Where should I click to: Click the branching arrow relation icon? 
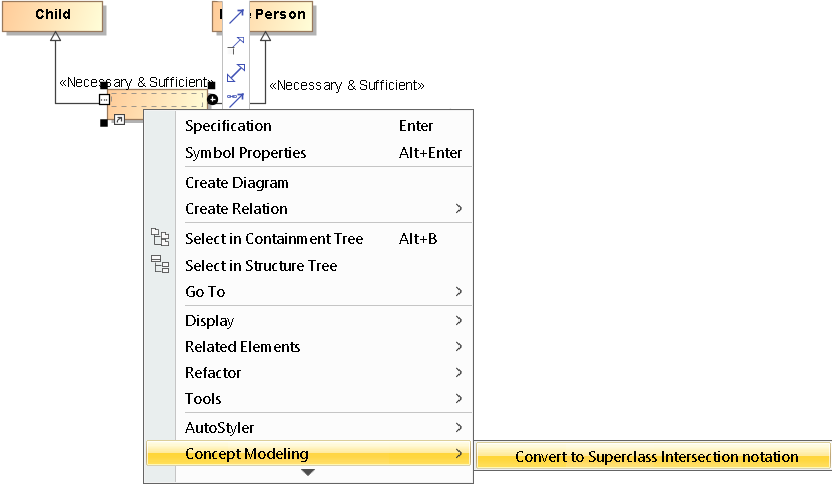(x=236, y=44)
